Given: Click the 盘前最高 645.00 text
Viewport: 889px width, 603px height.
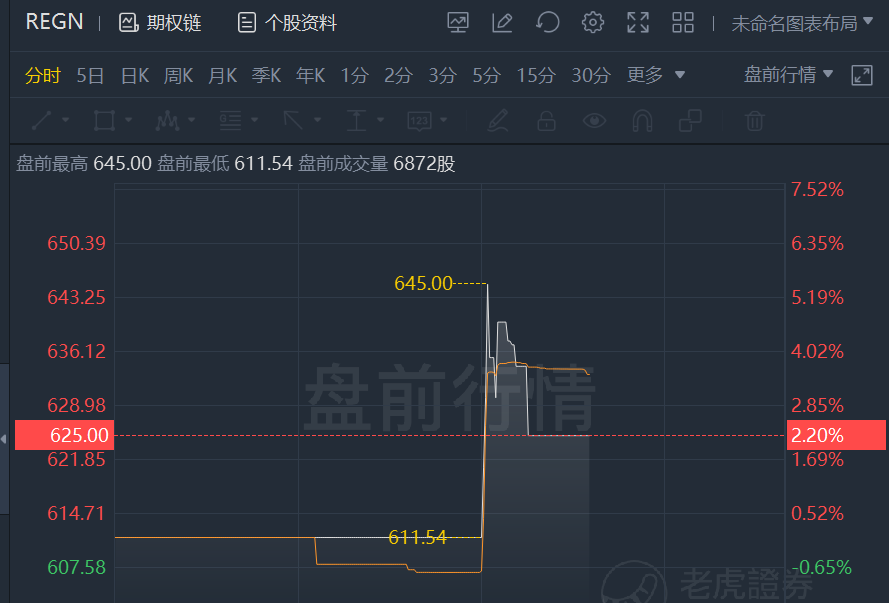Looking at the screenshot, I should coord(84,164).
